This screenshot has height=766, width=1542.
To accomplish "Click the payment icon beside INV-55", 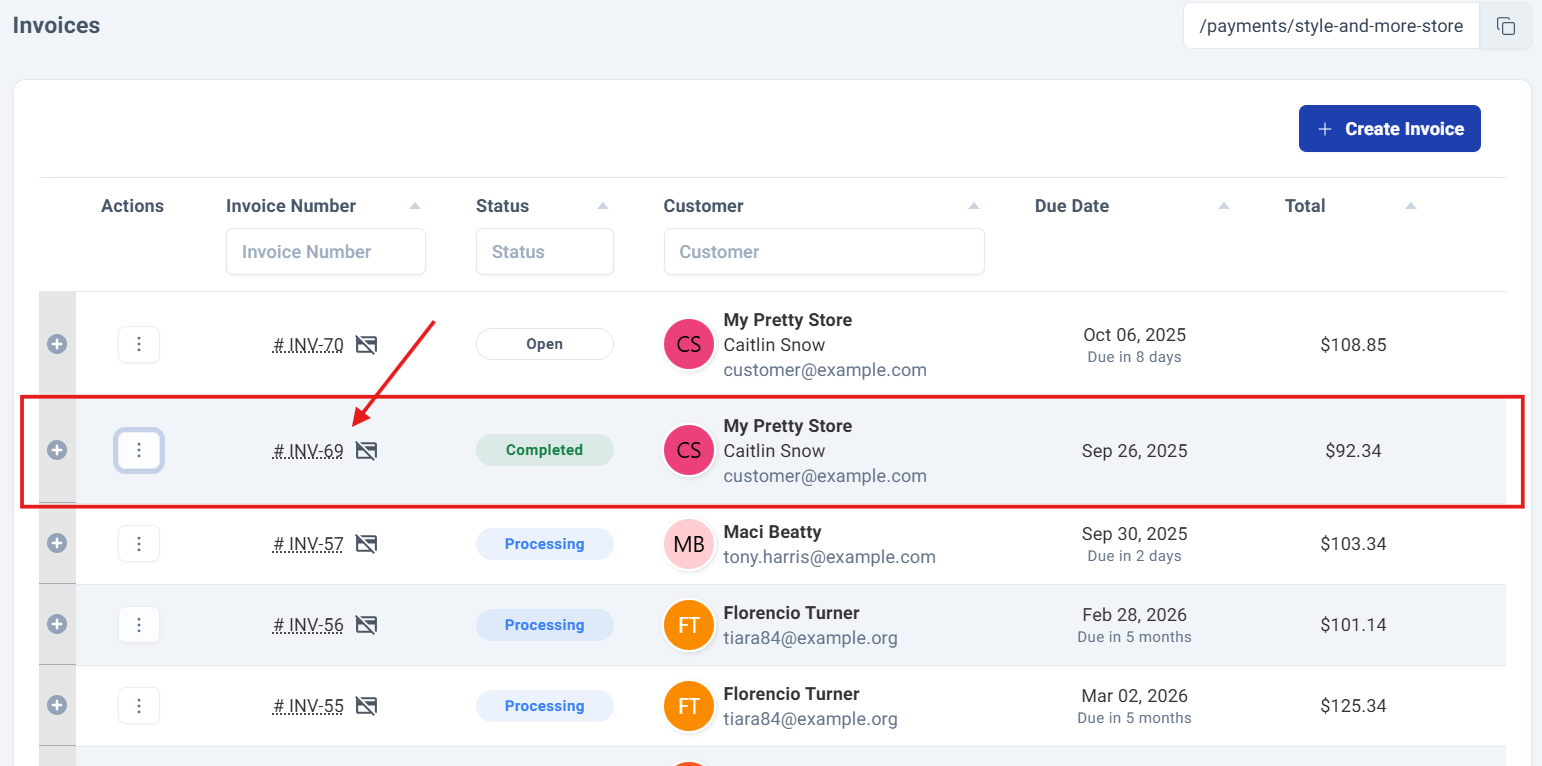I will point(367,706).
